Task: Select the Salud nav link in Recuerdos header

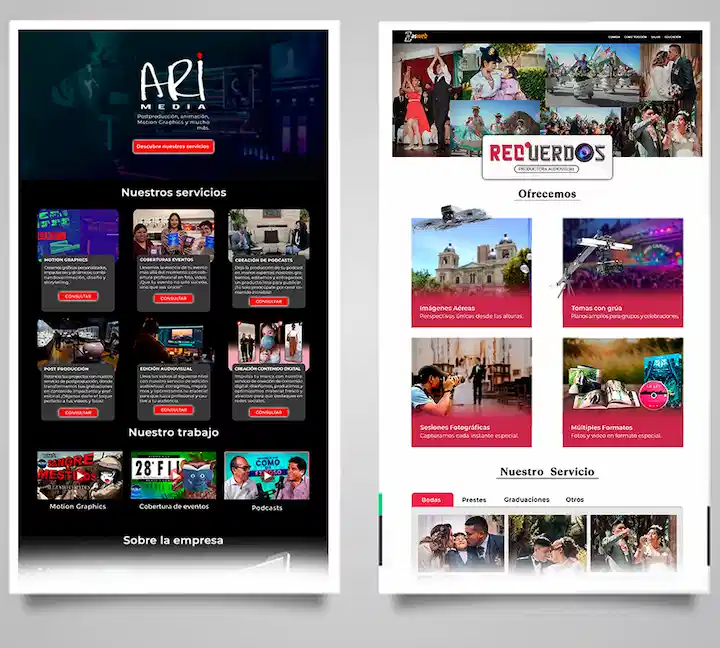Action: tap(656, 37)
